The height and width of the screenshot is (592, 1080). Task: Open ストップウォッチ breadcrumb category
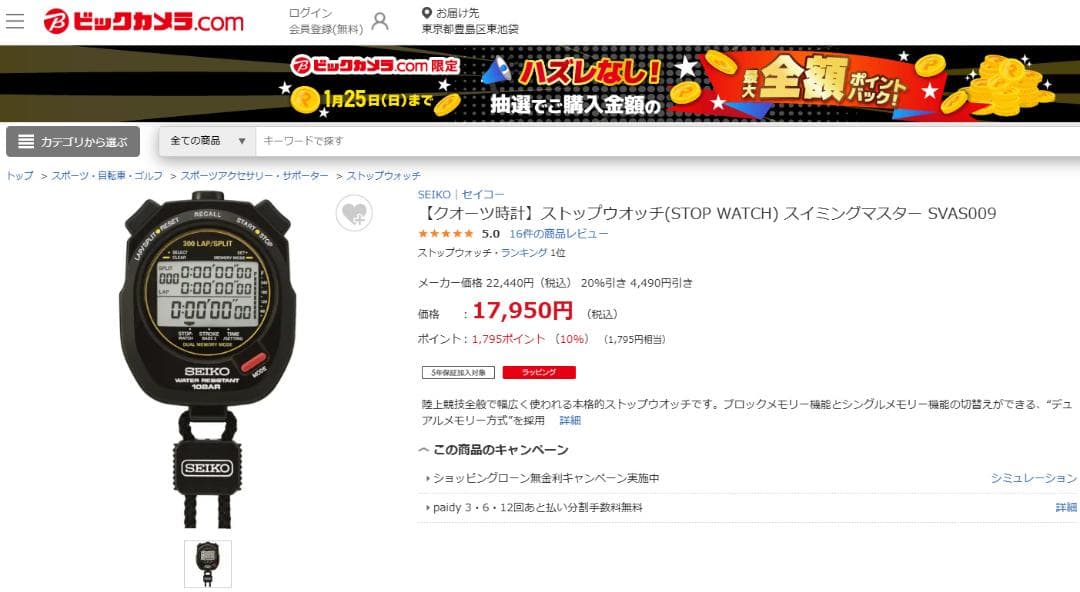tap(384, 176)
